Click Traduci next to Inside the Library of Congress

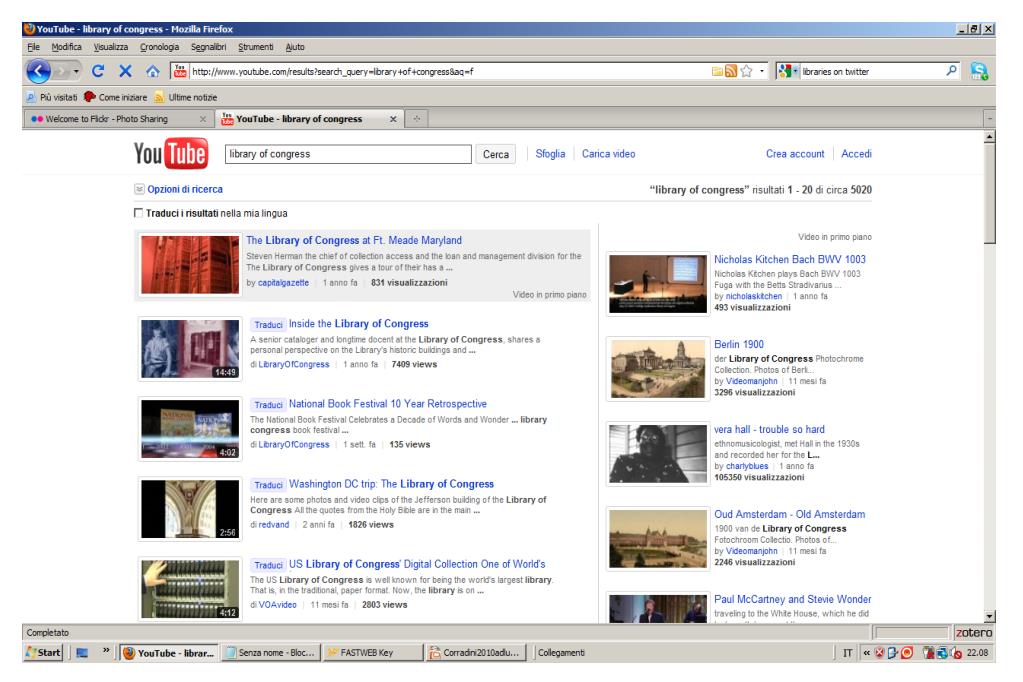click(268, 324)
